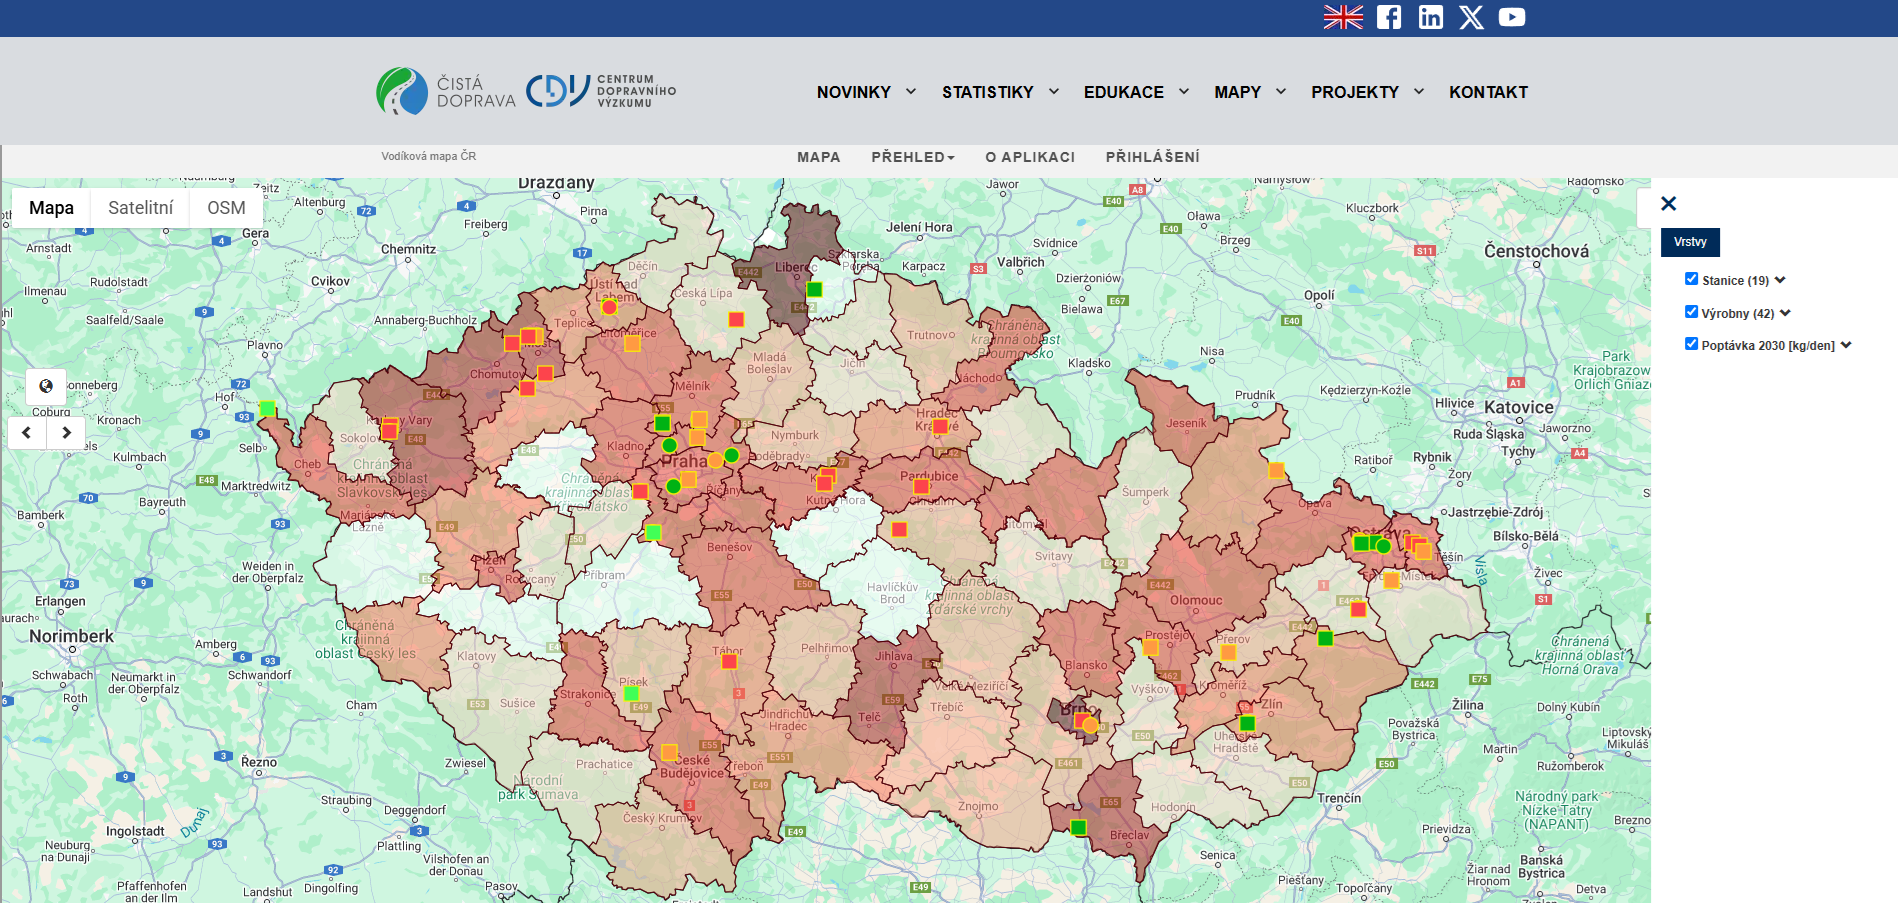Switch language via the British flag icon
Image resolution: width=1898 pixels, height=903 pixels.
click(x=1344, y=17)
